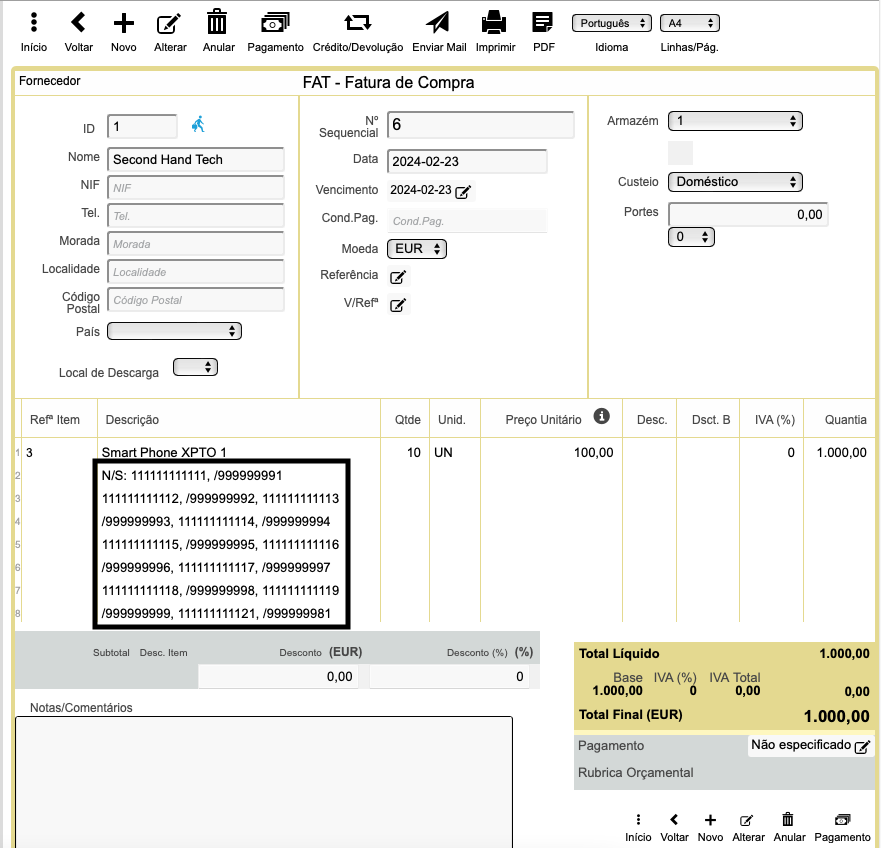The height and width of the screenshot is (848, 881).
Task: Click the supplier lookup person icon next to ID
Action: pyautogui.click(x=198, y=124)
